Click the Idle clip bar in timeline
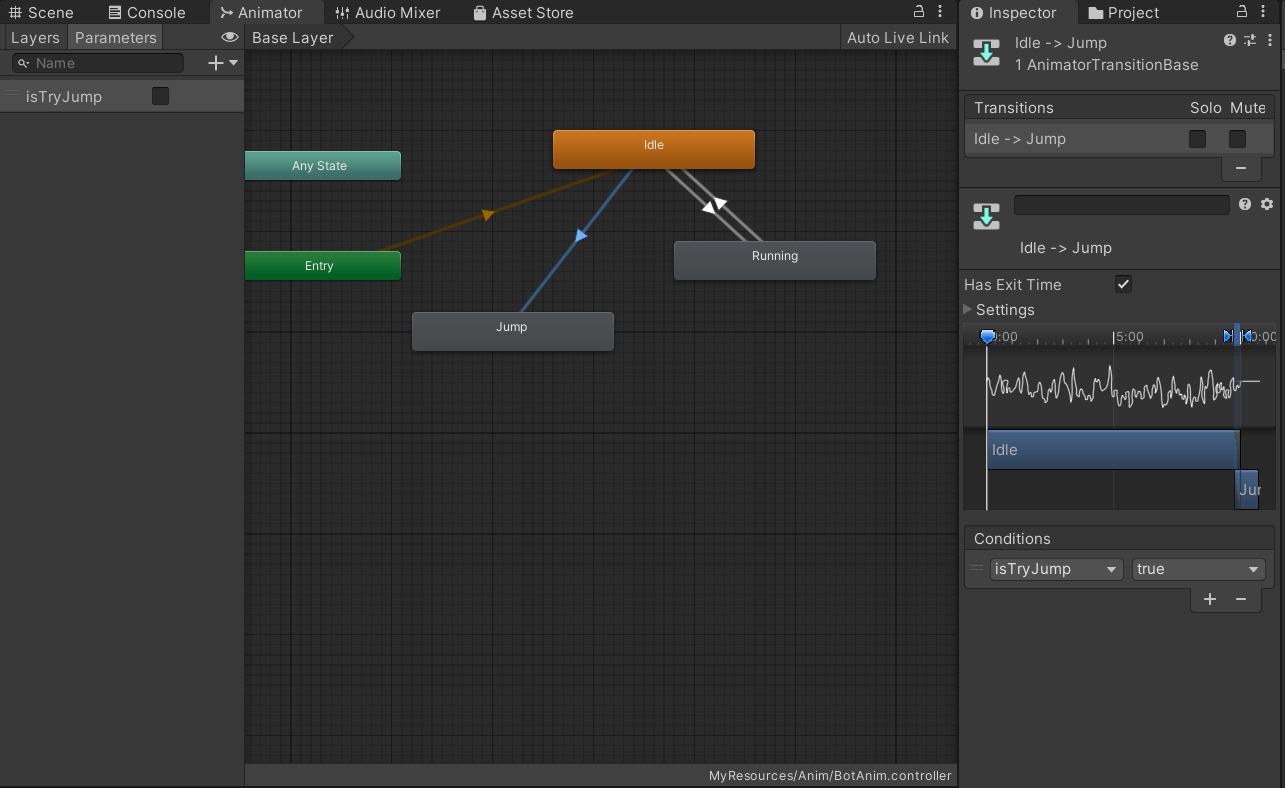 (1113, 450)
